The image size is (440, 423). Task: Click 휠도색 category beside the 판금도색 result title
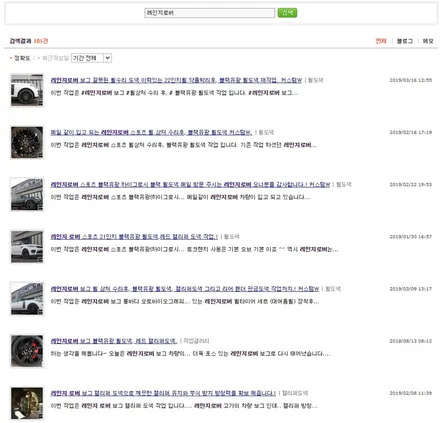[x=333, y=289]
